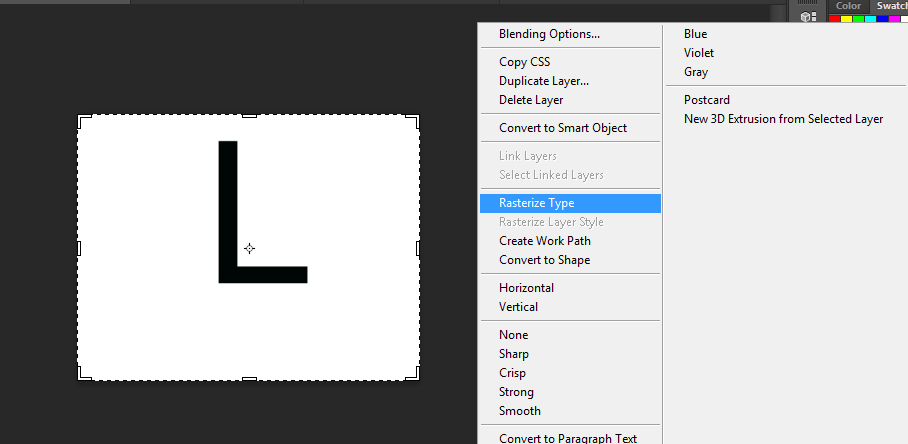Select Convert to Smart Object

click(x=562, y=128)
